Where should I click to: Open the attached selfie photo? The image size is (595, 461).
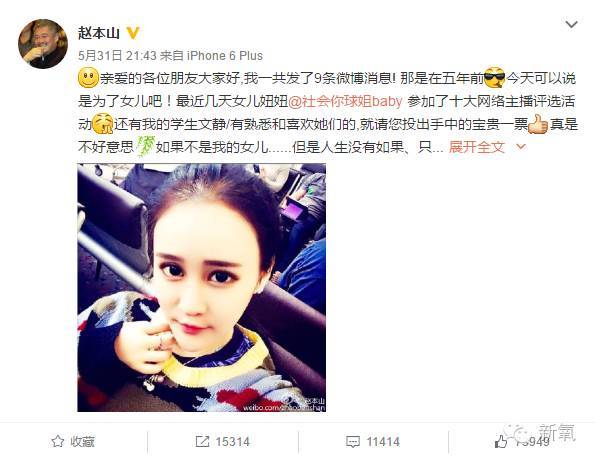[x=201, y=288]
